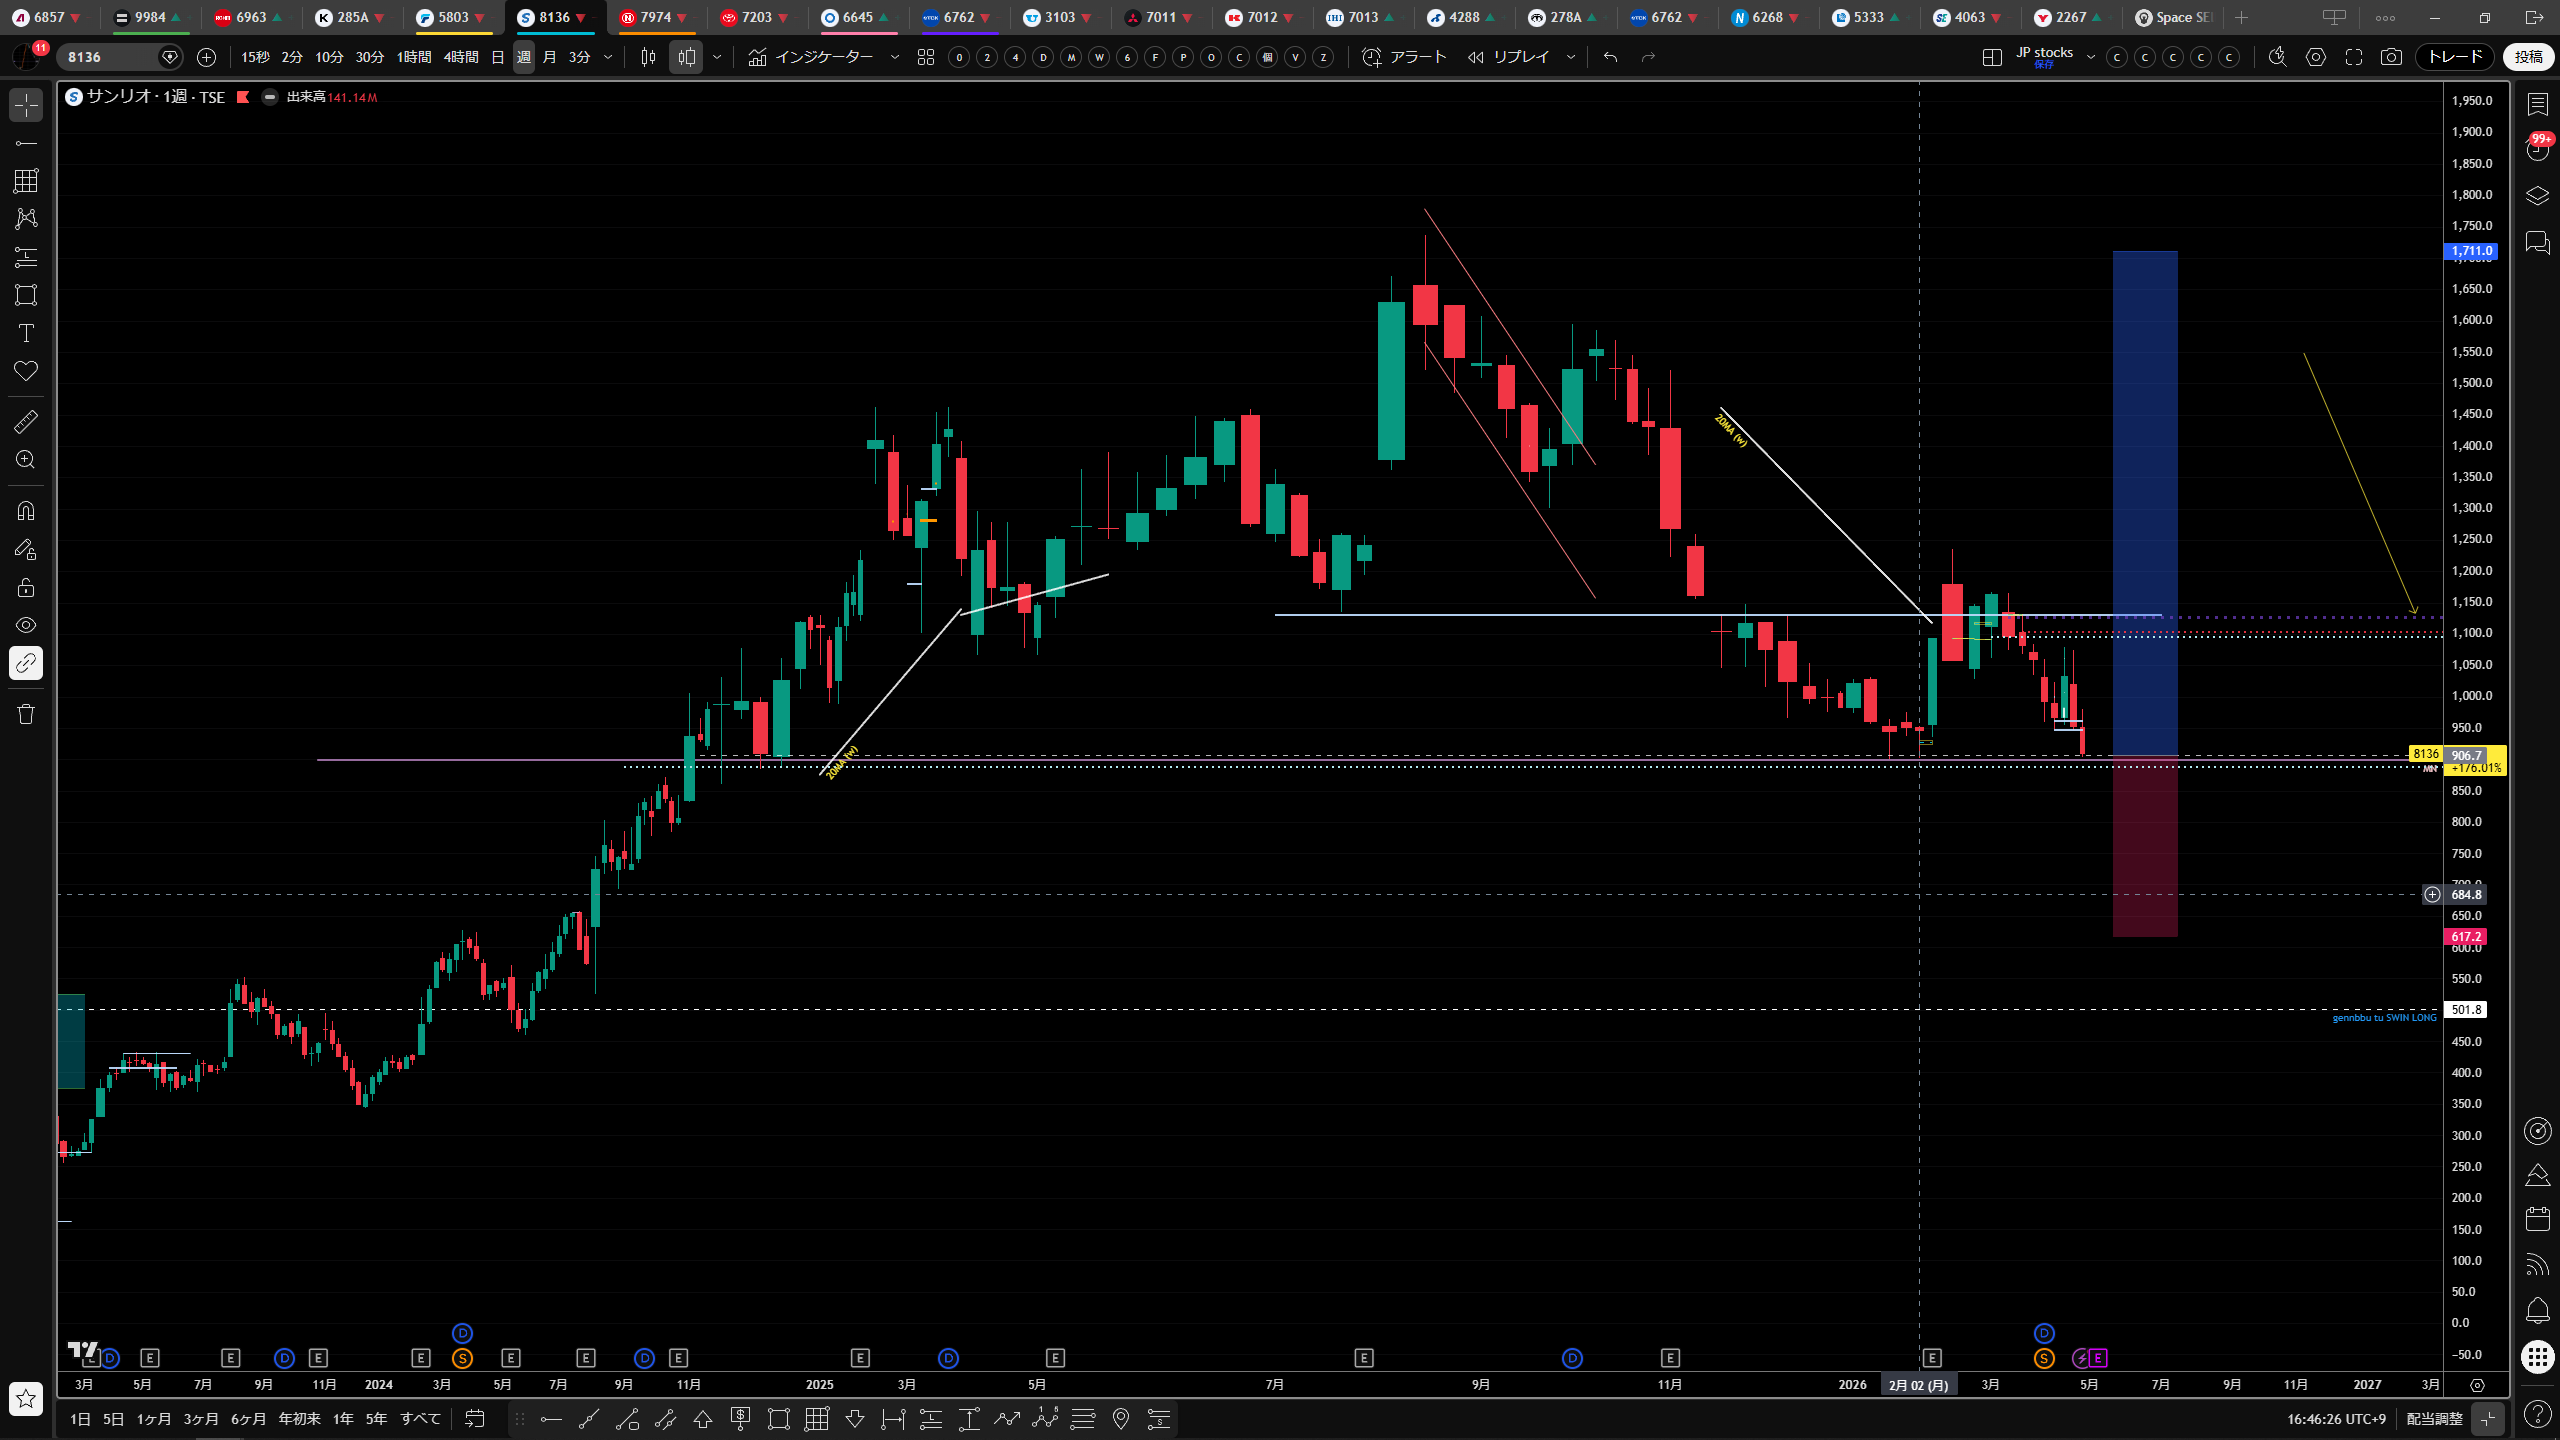Open favorites star toolbar button
Viewport: 2560px width, 1440px height.
pos(26,1399)
